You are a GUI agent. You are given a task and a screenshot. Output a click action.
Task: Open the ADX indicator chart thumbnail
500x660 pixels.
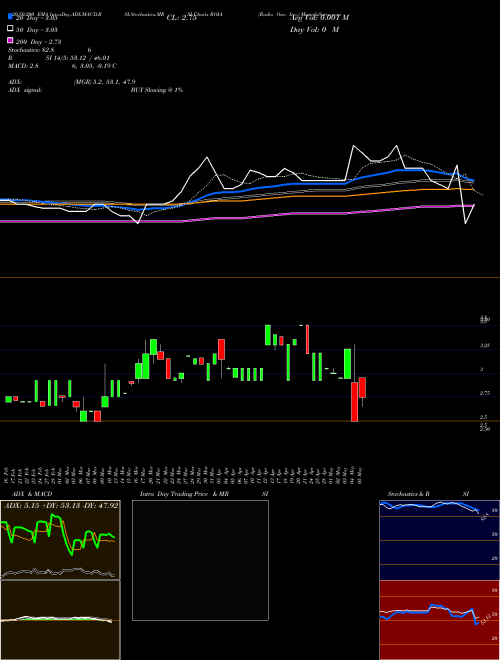(x=60, y=540)
